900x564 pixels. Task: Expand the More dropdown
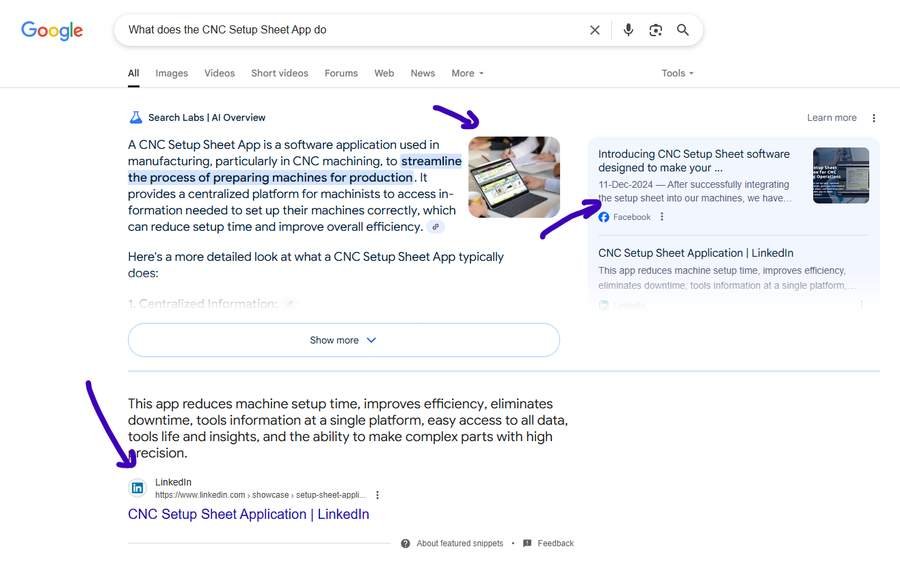[467, 73]
